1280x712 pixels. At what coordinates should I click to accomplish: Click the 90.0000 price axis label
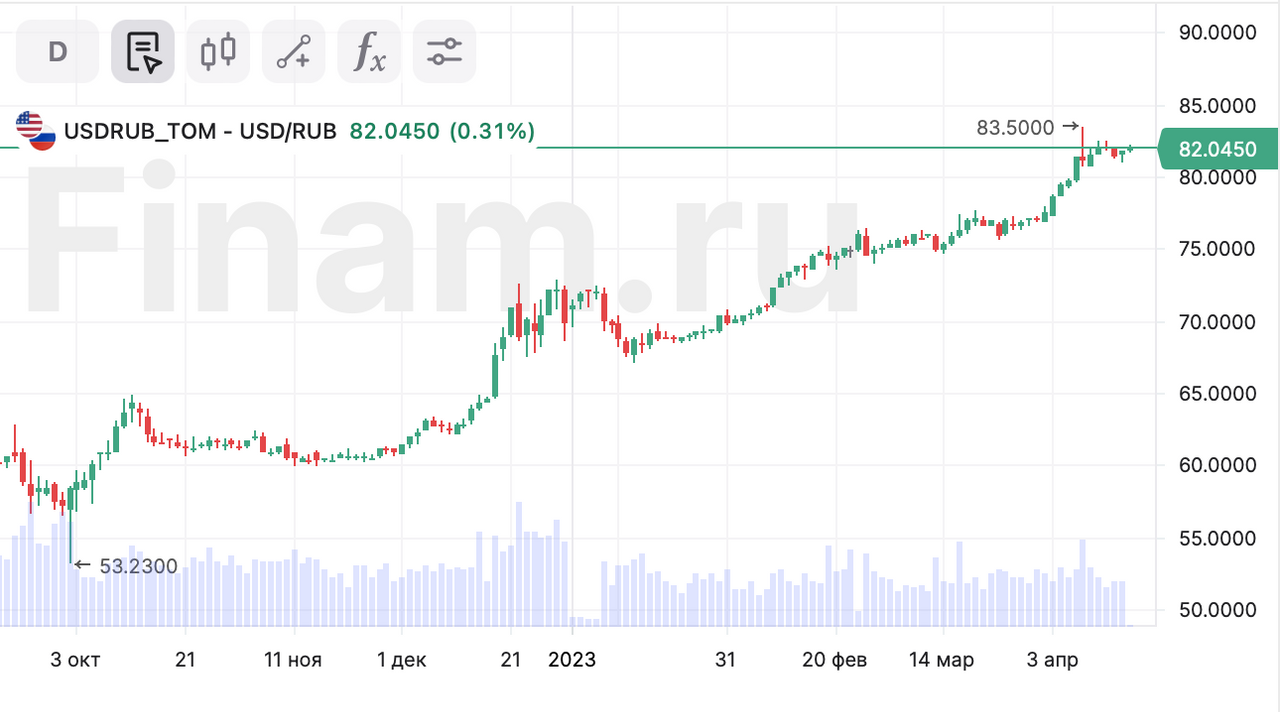point(1217,32)
